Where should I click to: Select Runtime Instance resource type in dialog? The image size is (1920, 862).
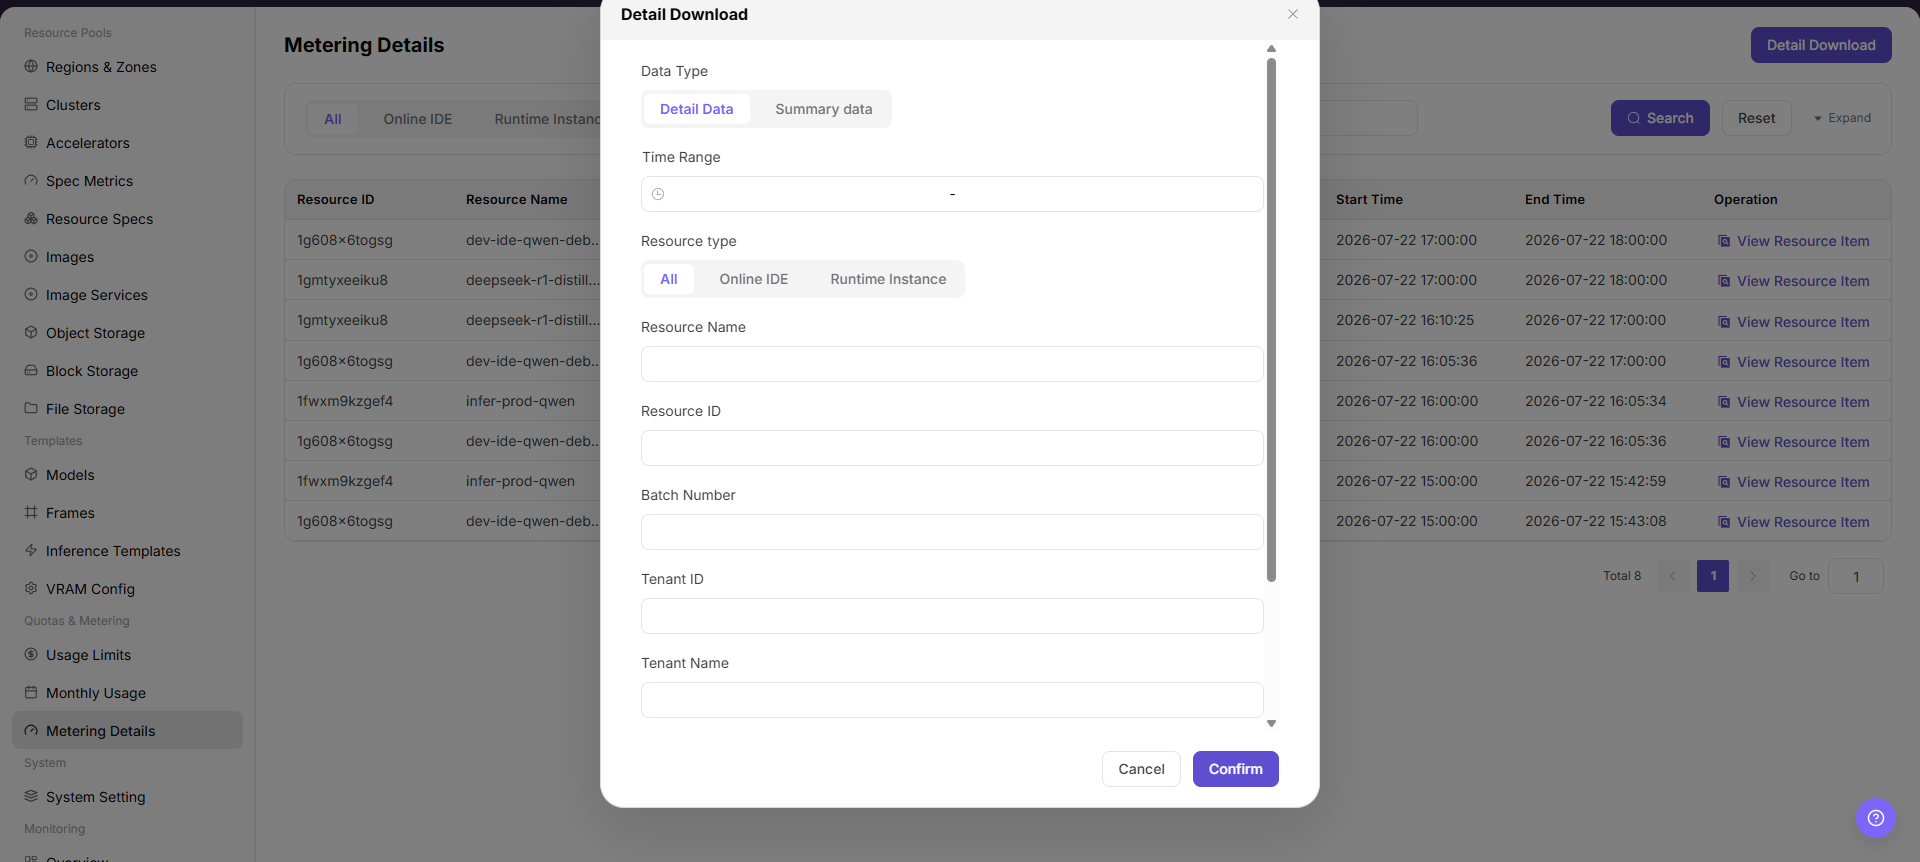click(x=888, y=279)
